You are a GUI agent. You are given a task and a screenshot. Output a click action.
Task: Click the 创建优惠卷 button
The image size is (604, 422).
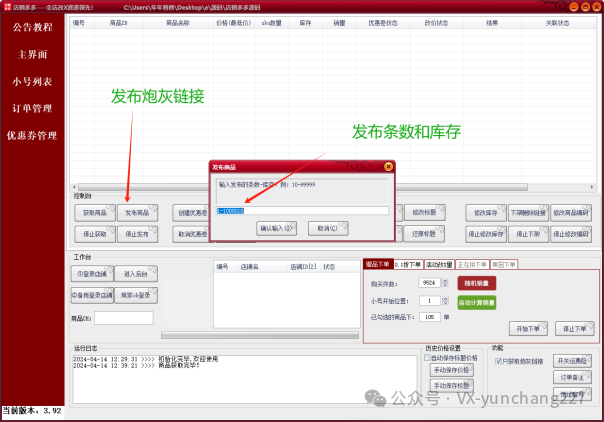tap(191, 213)
